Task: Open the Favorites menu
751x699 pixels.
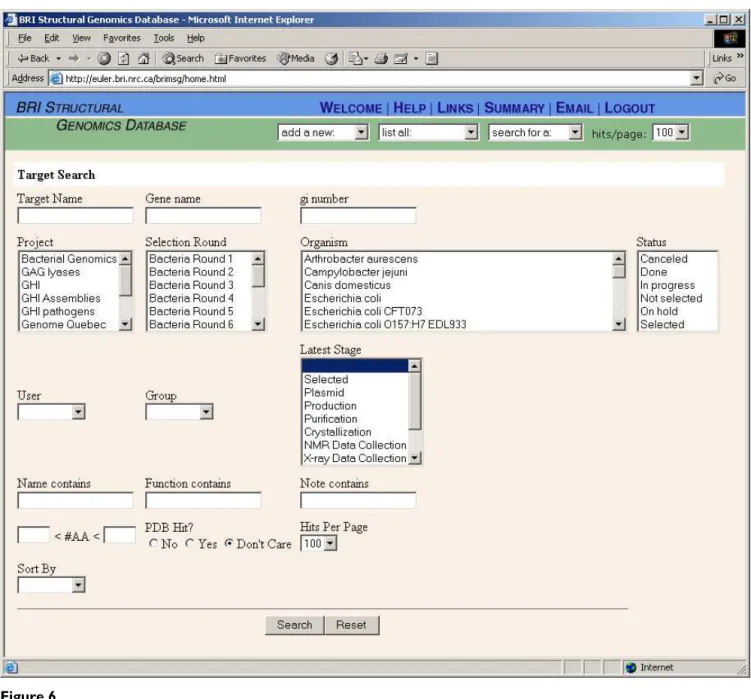Action: 122,38
